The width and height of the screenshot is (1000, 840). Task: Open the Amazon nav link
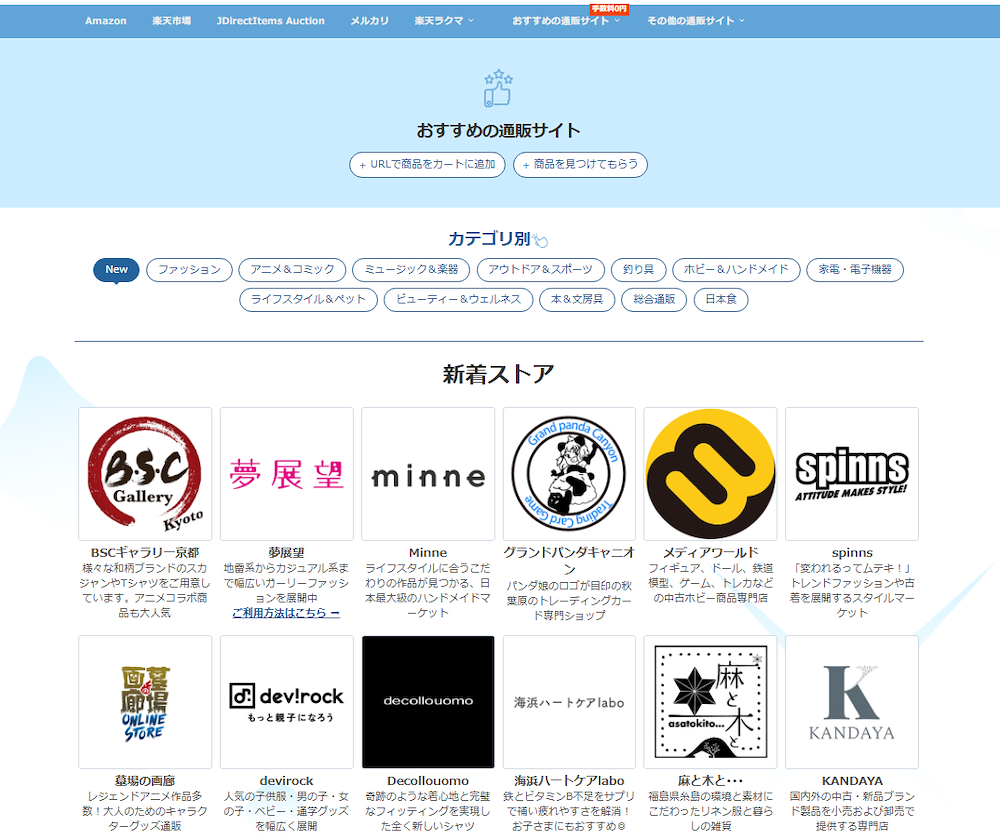(106, 21)
